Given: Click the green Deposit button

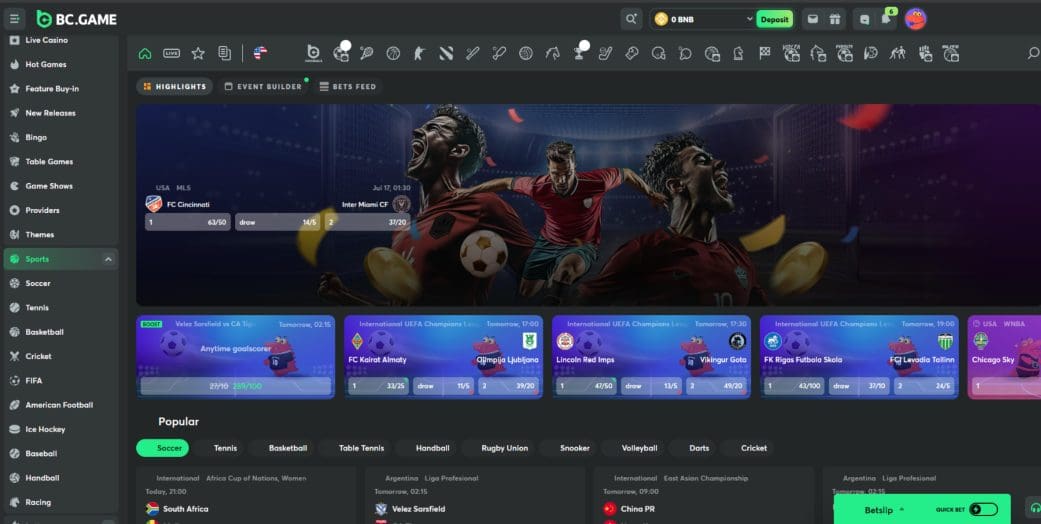Looking at the screenshot, I should (774, 19).
